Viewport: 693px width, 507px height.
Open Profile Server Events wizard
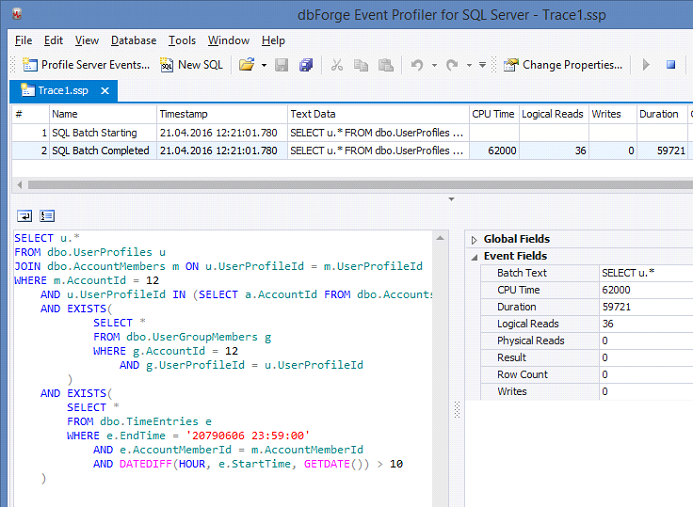[86, 65]
